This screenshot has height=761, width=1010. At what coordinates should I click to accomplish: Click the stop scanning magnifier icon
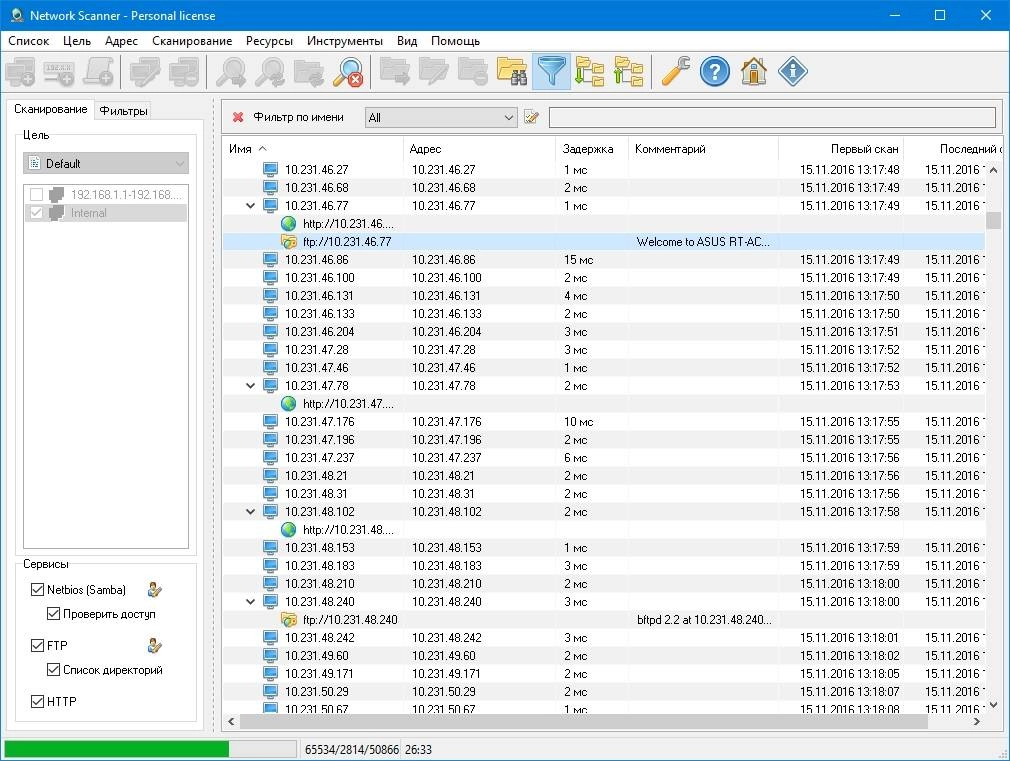pos(348,72)
